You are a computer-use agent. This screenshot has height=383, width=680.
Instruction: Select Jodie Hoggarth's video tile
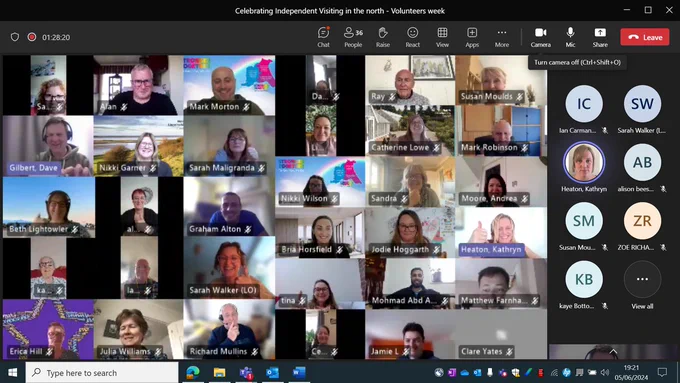tap(410, 232)
